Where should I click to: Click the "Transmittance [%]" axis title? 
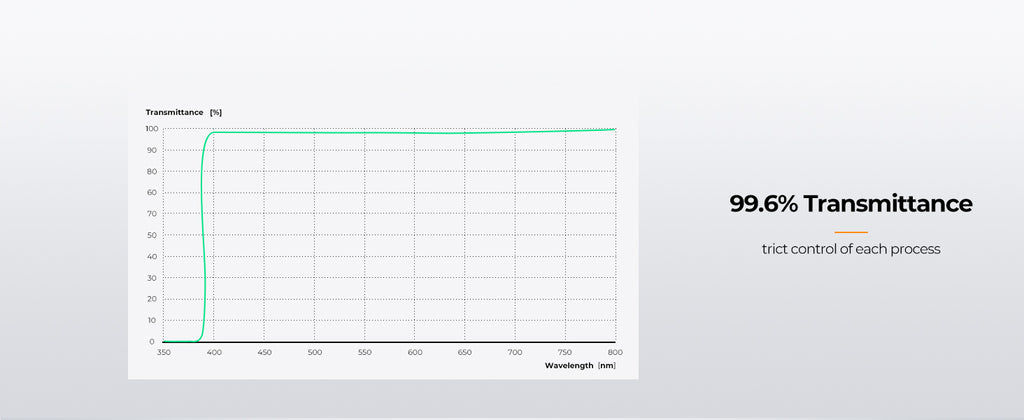[x=184, y=112]
